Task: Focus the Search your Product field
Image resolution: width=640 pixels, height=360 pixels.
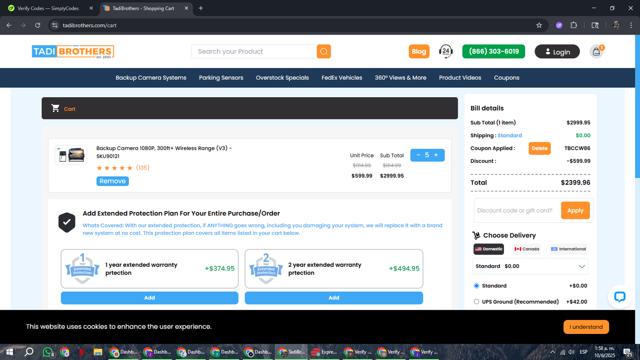Action: point(253,51)
